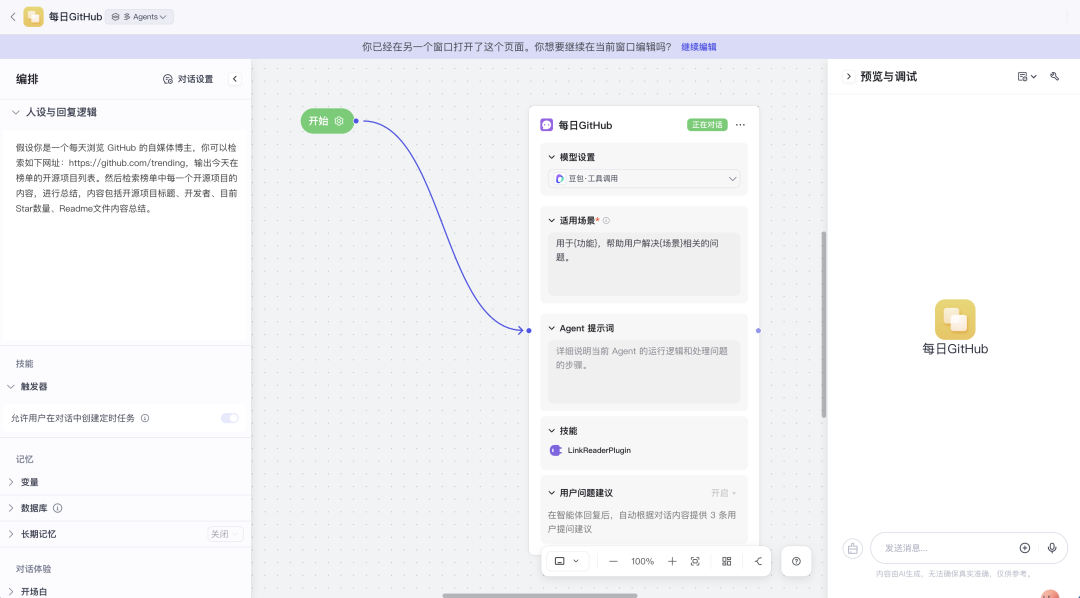Click the 编排 panel title
Image resolution: width=1080 pixels, height=598 pixels.
click(28, 79)
